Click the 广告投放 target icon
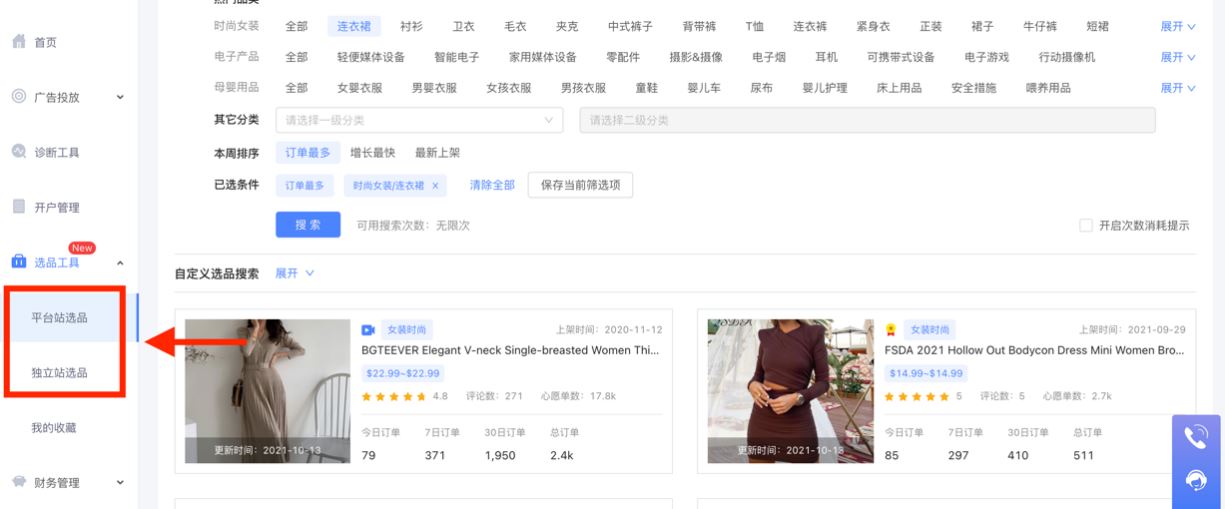 [x=18, y=97]
